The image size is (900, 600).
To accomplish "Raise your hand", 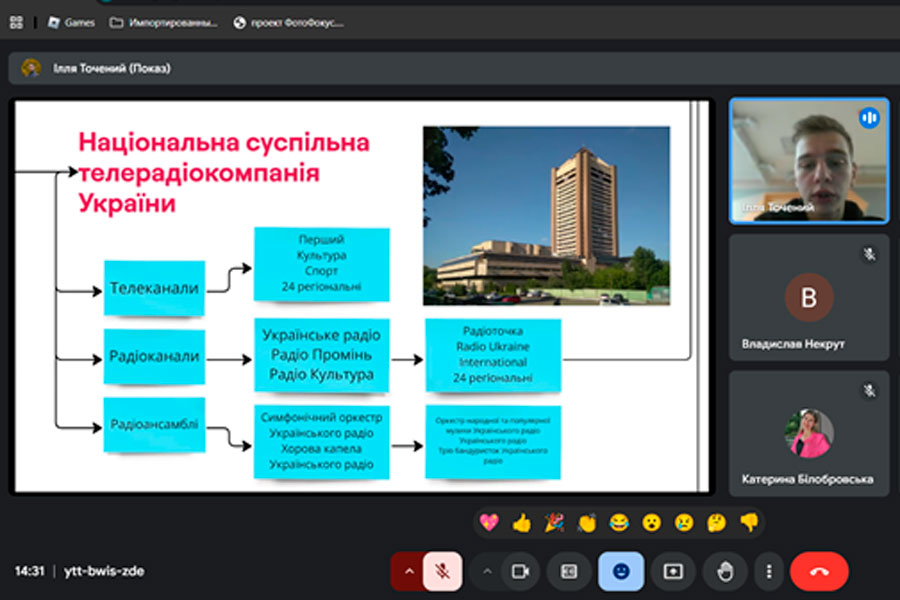I will click(724, 571).
